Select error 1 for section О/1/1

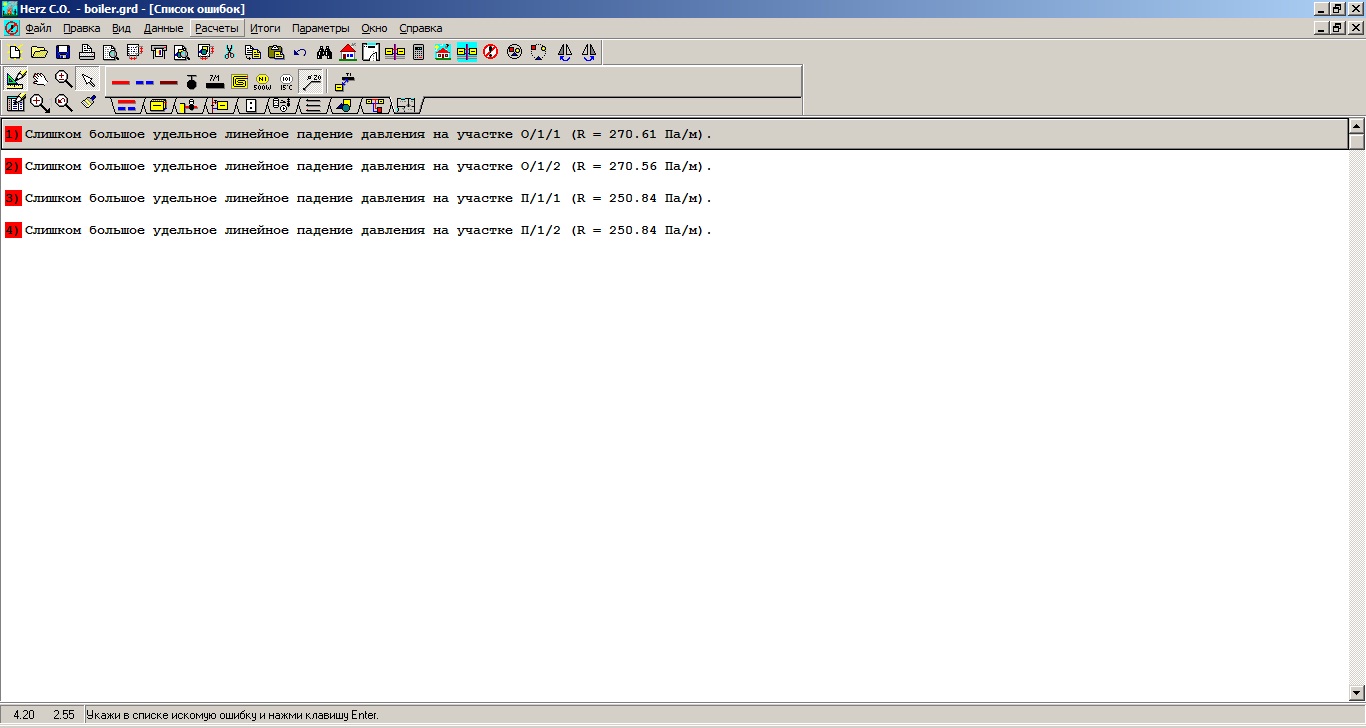(x=674, y=134)
